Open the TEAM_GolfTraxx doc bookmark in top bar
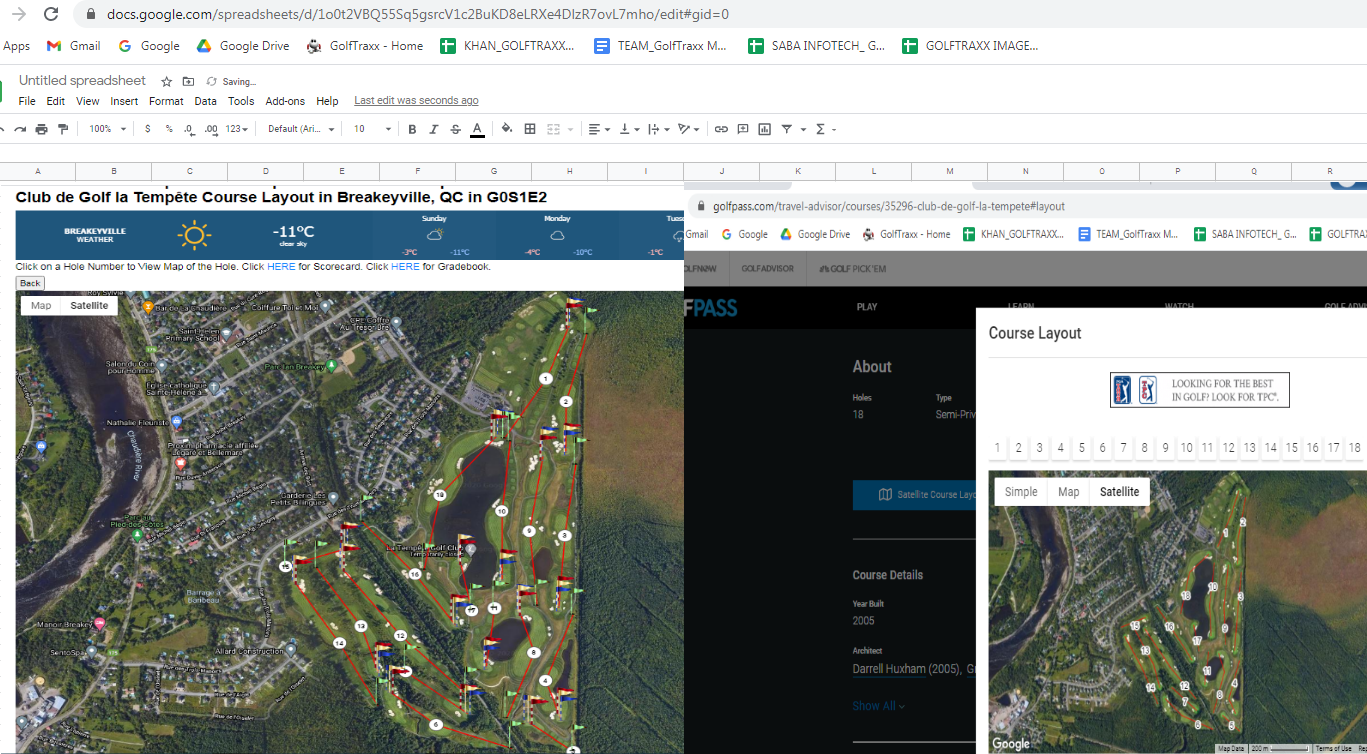Viewport: 1367px width, 754px height. 660,46
